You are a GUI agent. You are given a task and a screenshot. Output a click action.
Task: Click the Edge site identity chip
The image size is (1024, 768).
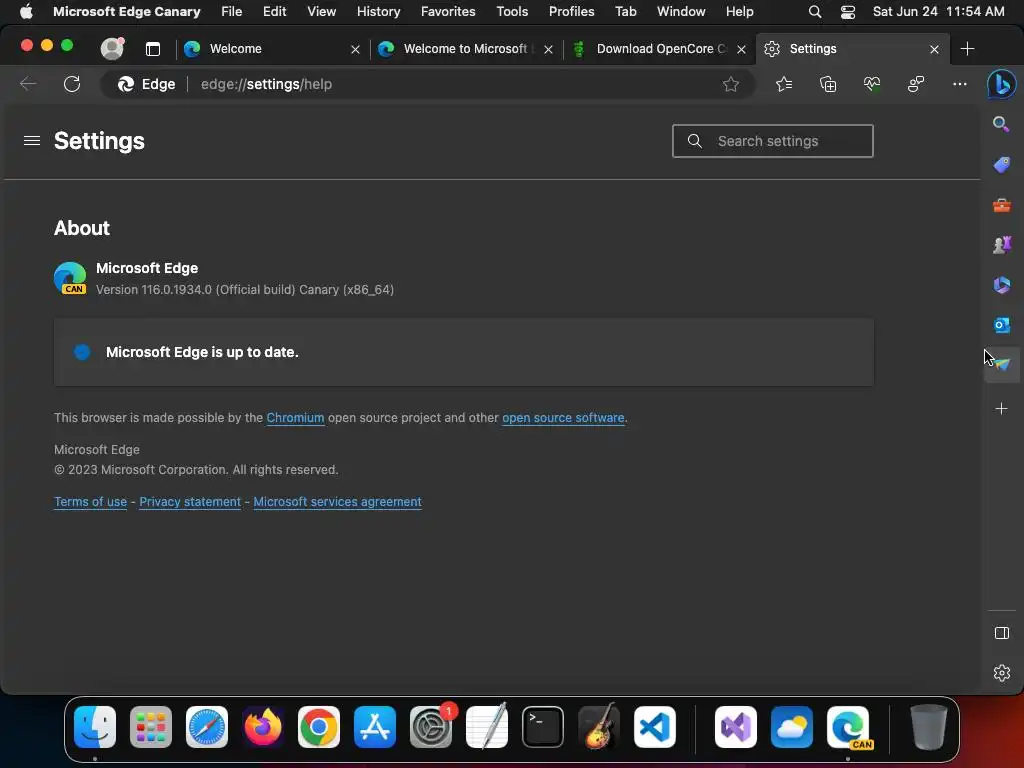(146, 84)
